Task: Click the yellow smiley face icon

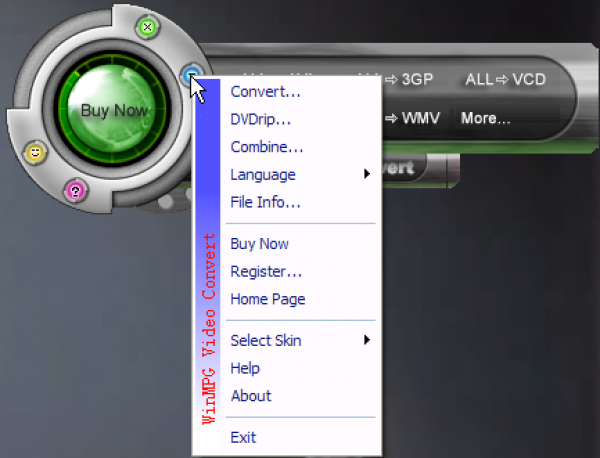Action: (35, 152)
